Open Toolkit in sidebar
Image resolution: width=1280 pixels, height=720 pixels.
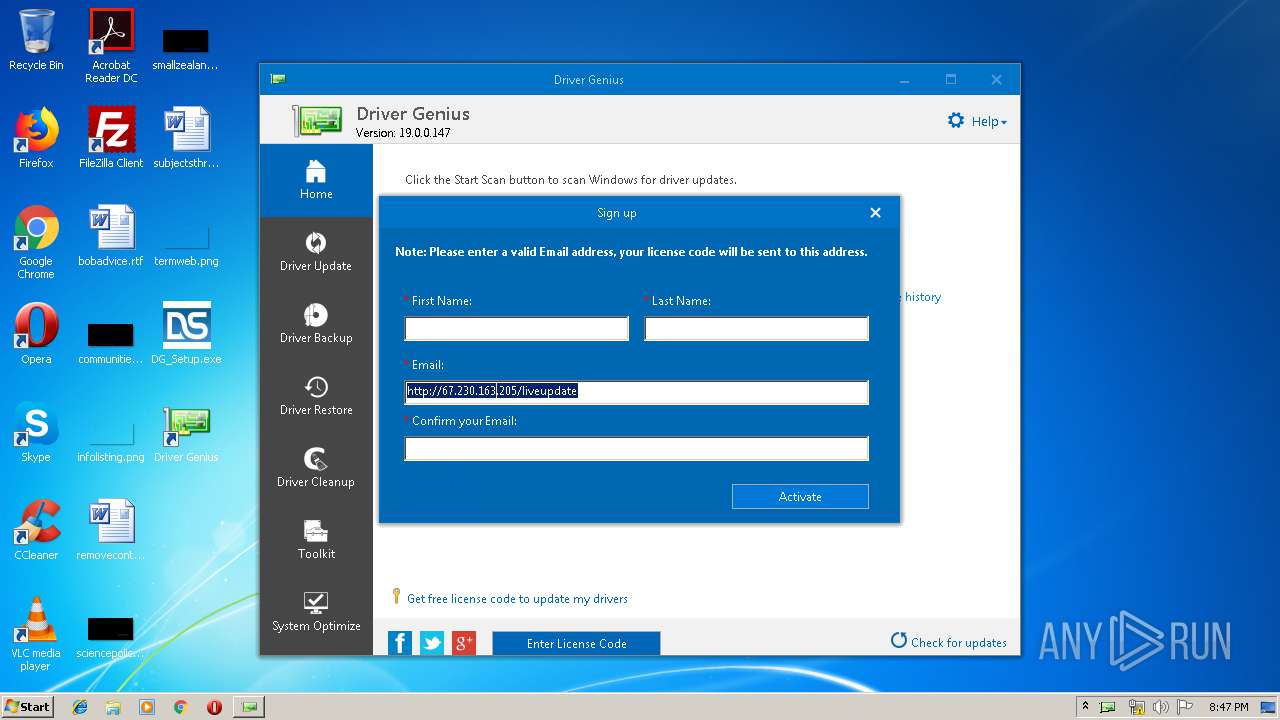coord(316,540)
